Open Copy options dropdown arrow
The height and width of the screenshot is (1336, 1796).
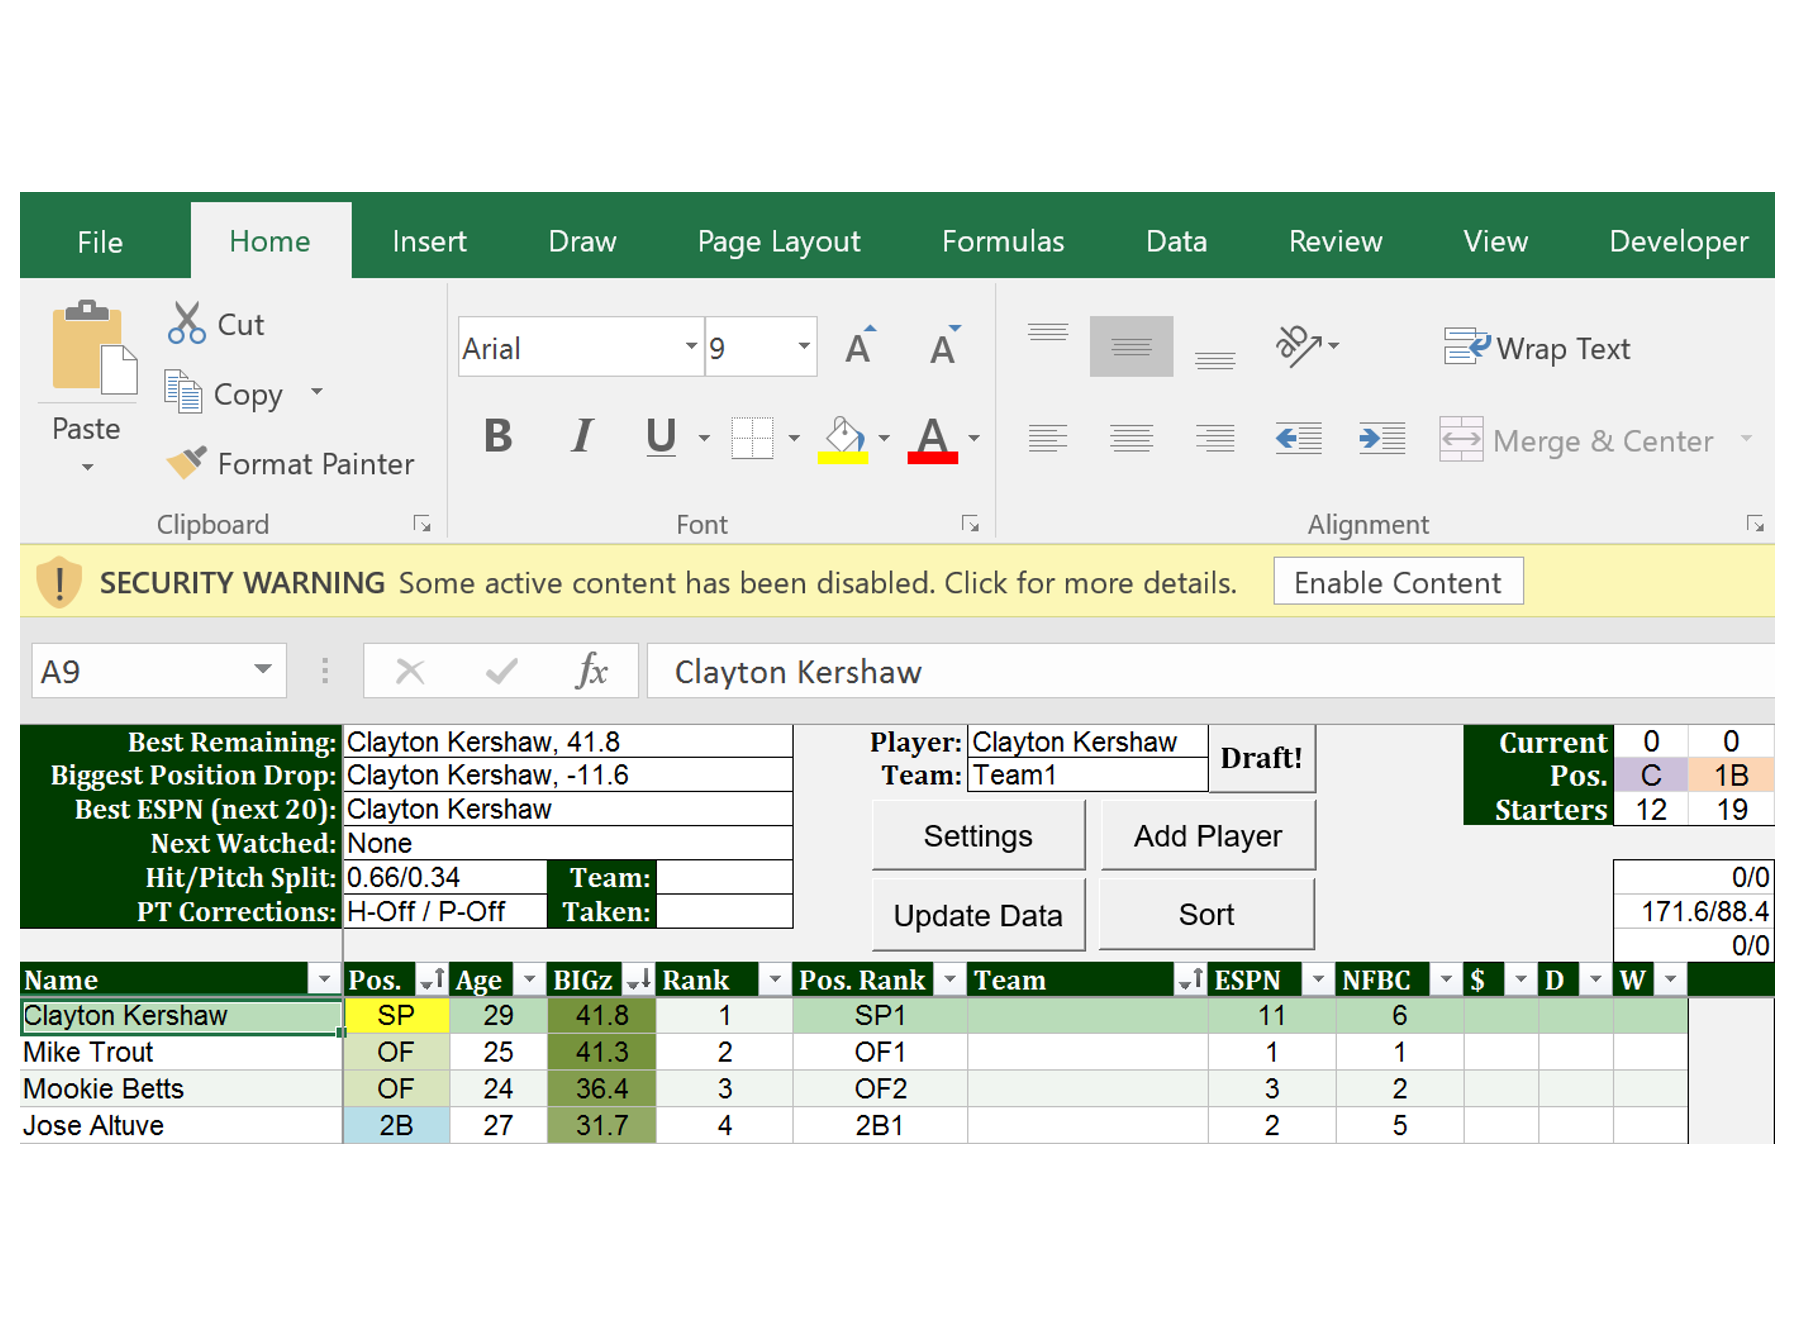[317, 391]
